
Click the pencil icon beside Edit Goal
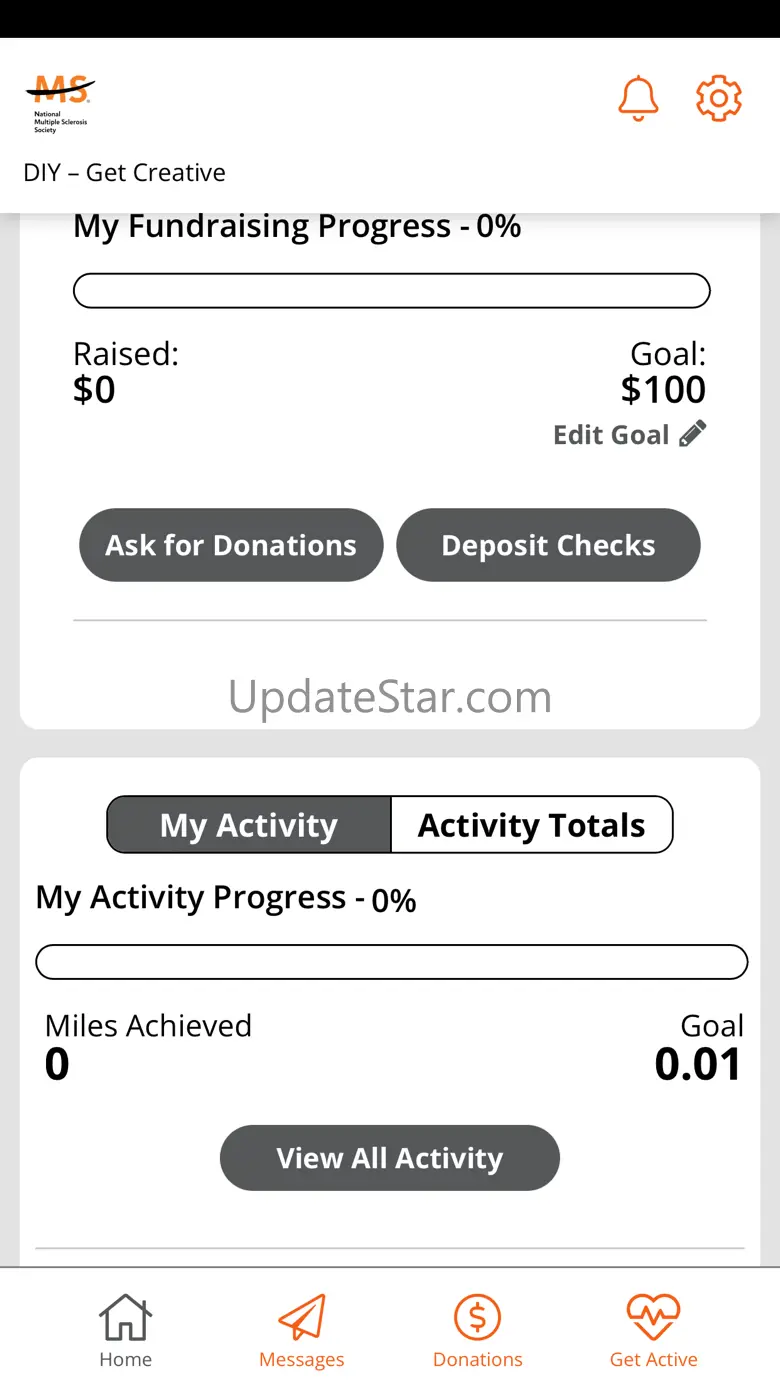point(692,434)
